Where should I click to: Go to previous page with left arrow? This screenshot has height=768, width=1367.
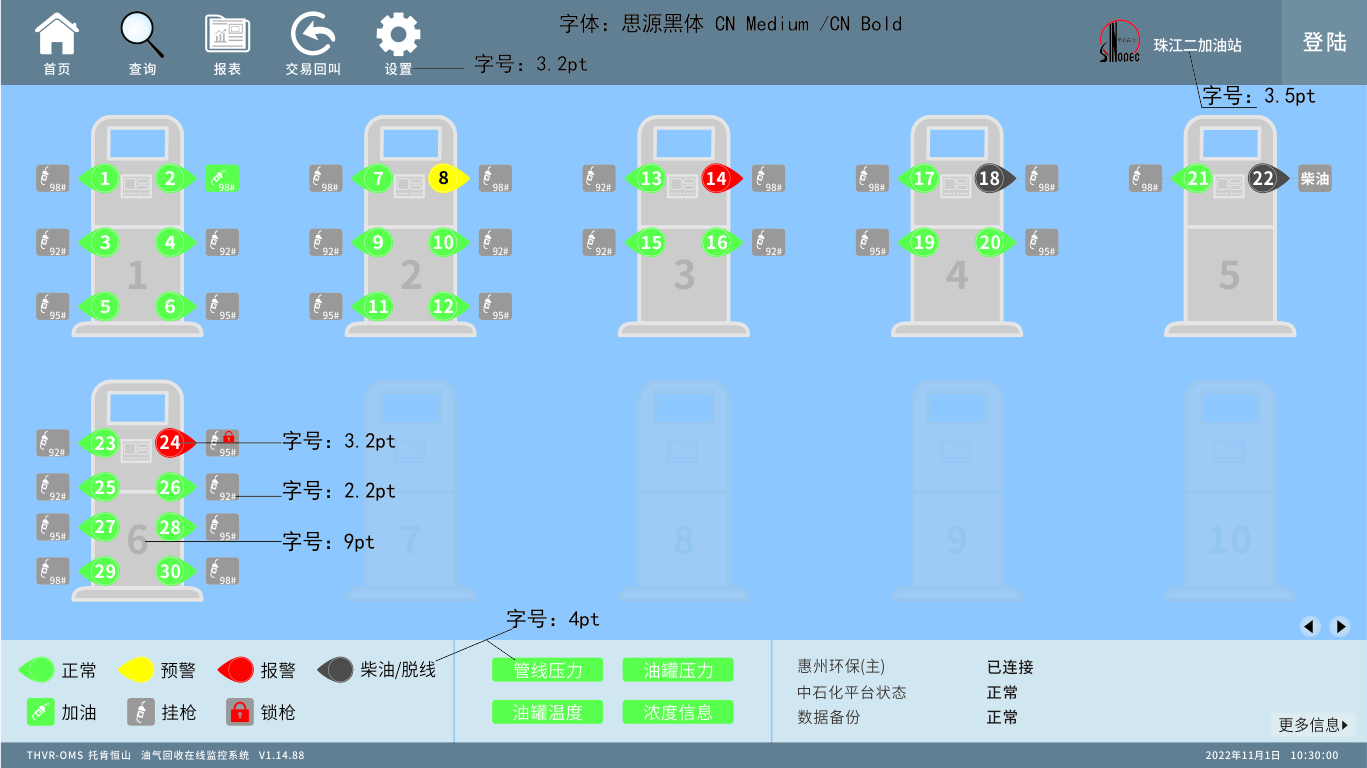tap(1310, 627)
